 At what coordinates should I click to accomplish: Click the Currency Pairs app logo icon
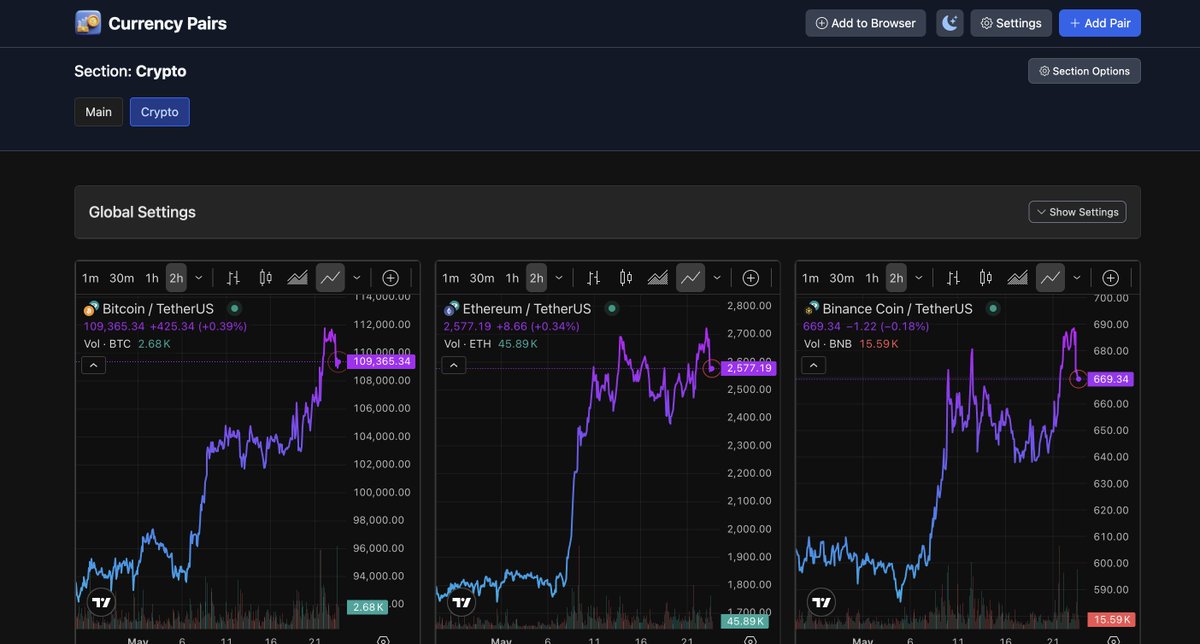(88, 23)
